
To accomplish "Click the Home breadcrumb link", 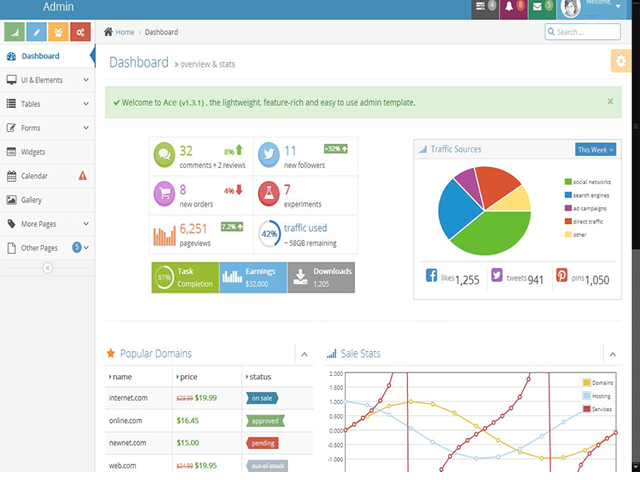I will tap(125, 32).
